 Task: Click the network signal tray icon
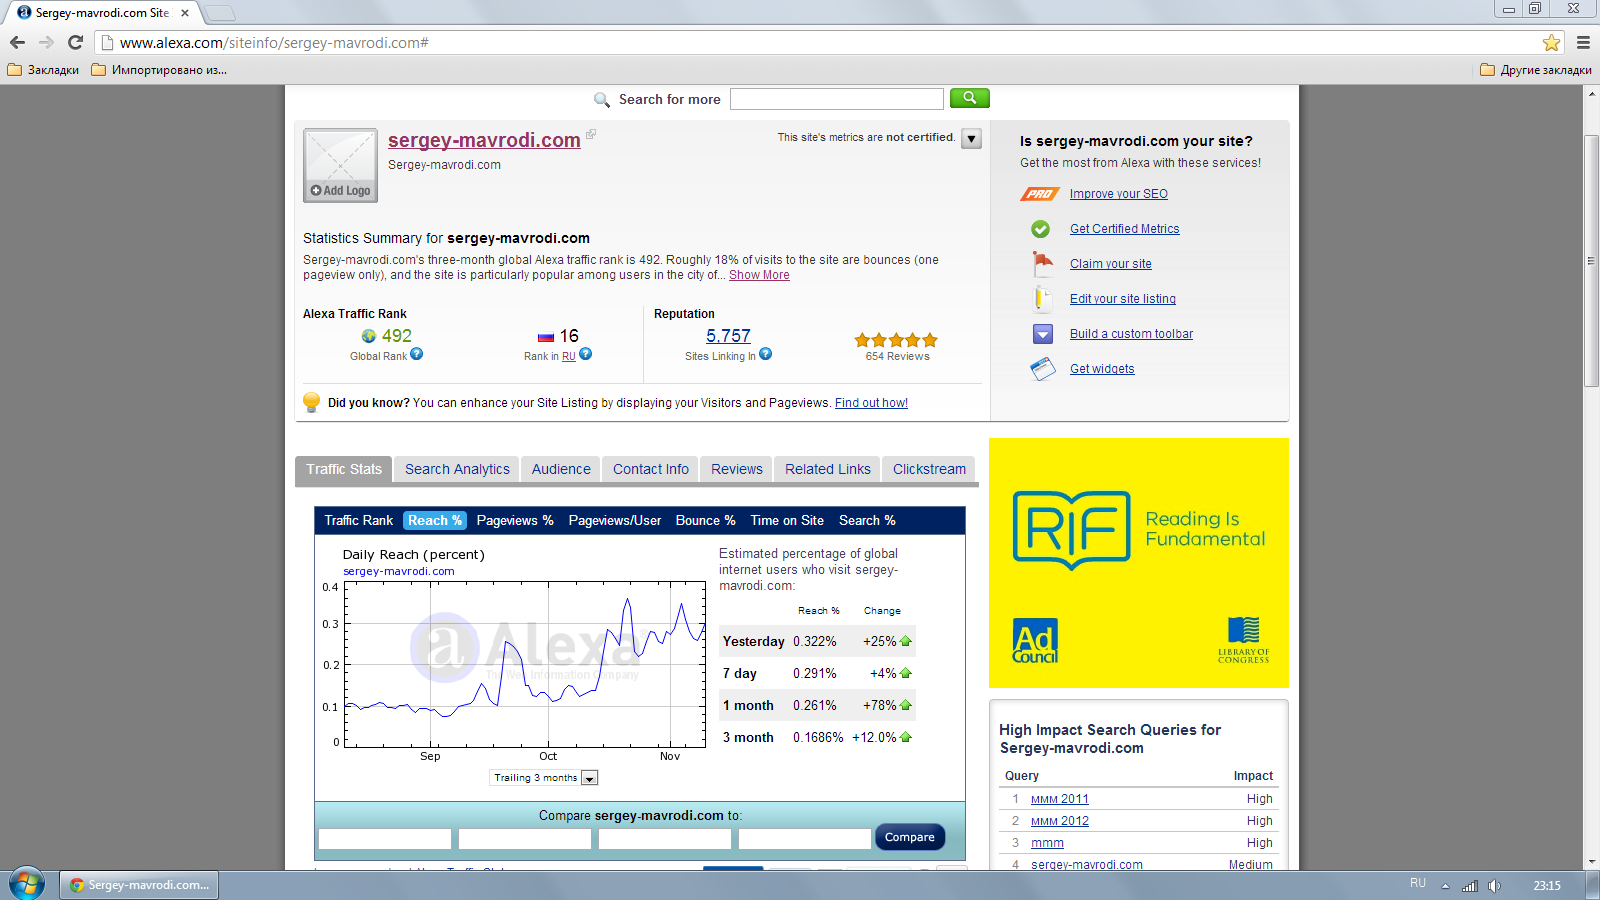pyautogui.click(x=1470, y=886)
